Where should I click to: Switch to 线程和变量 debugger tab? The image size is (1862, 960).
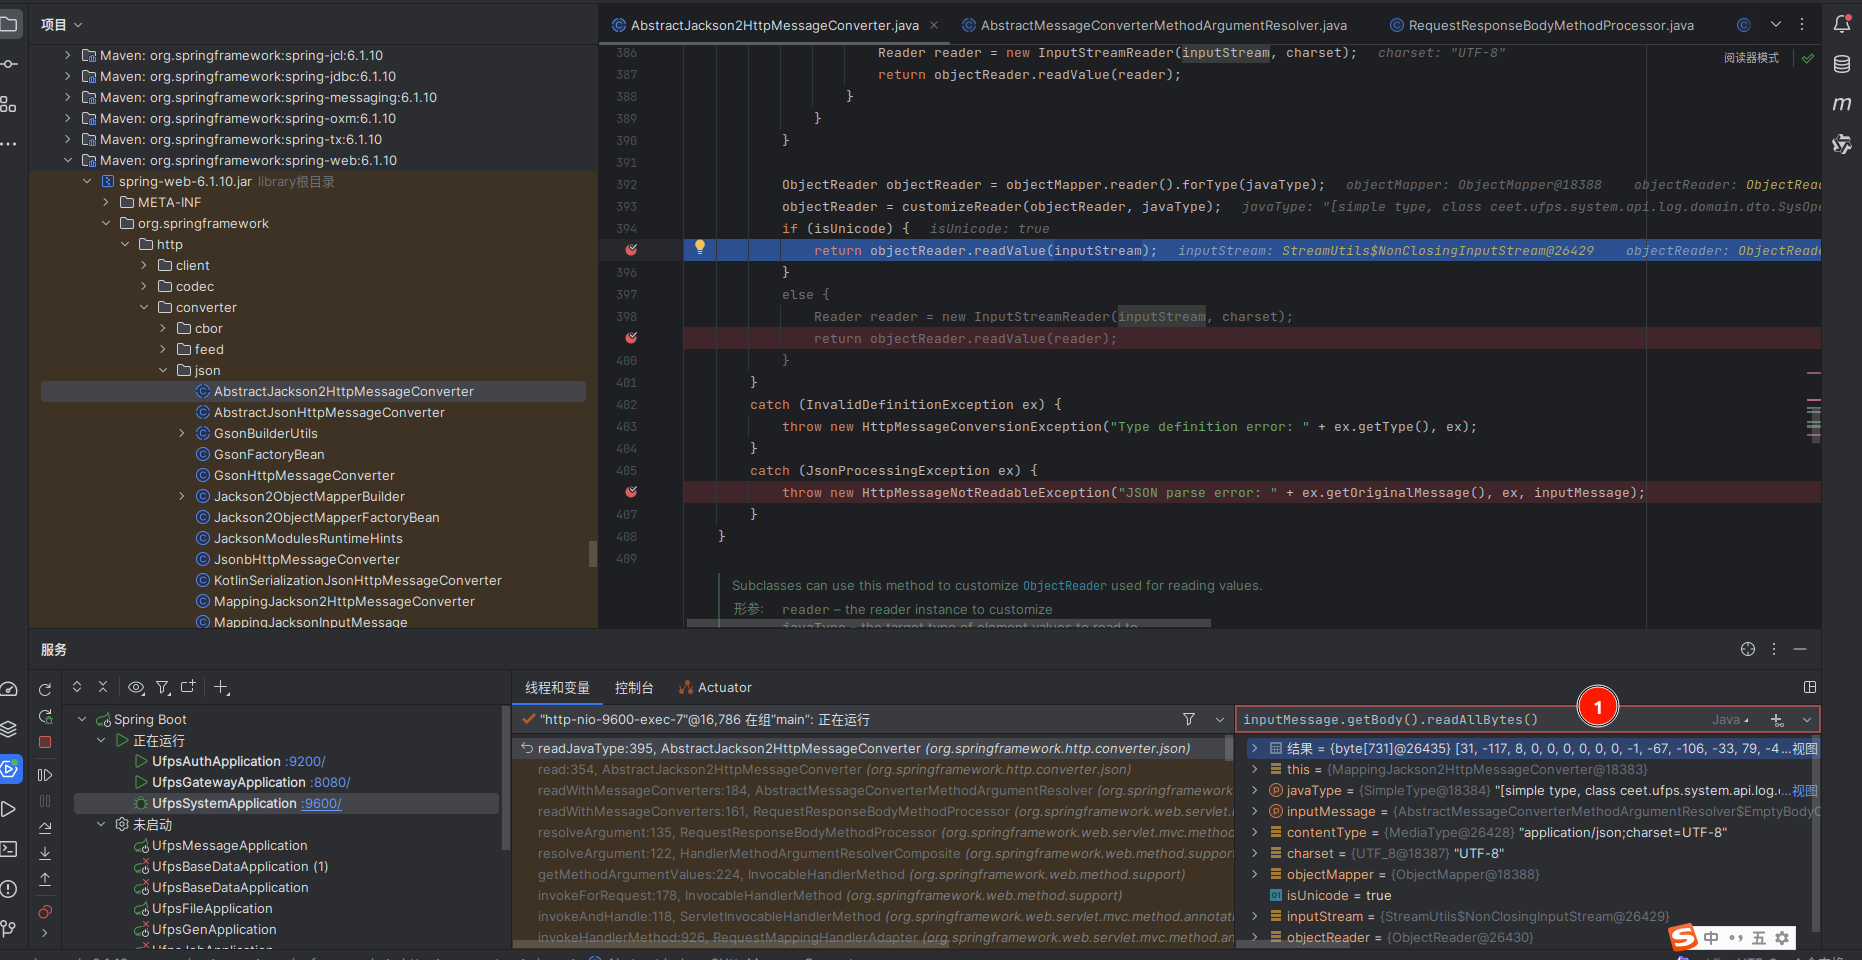557,688
